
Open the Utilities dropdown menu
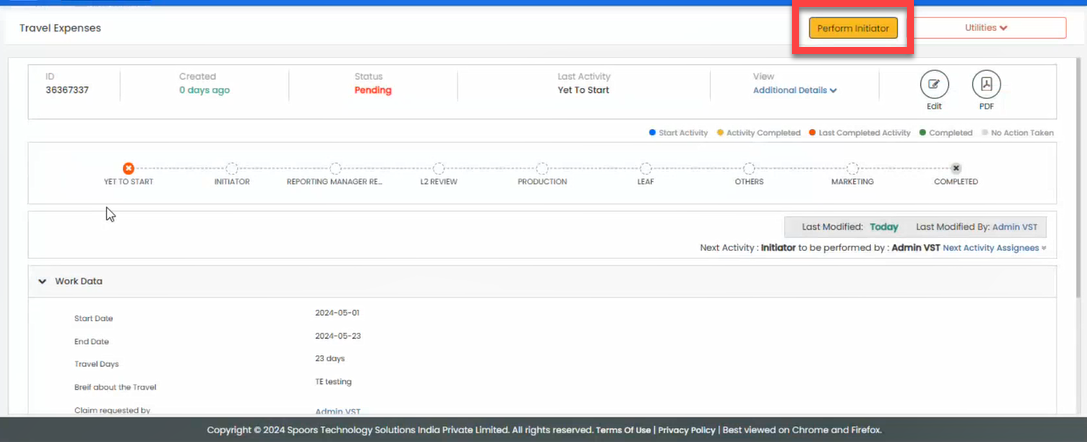coord(986,28)
